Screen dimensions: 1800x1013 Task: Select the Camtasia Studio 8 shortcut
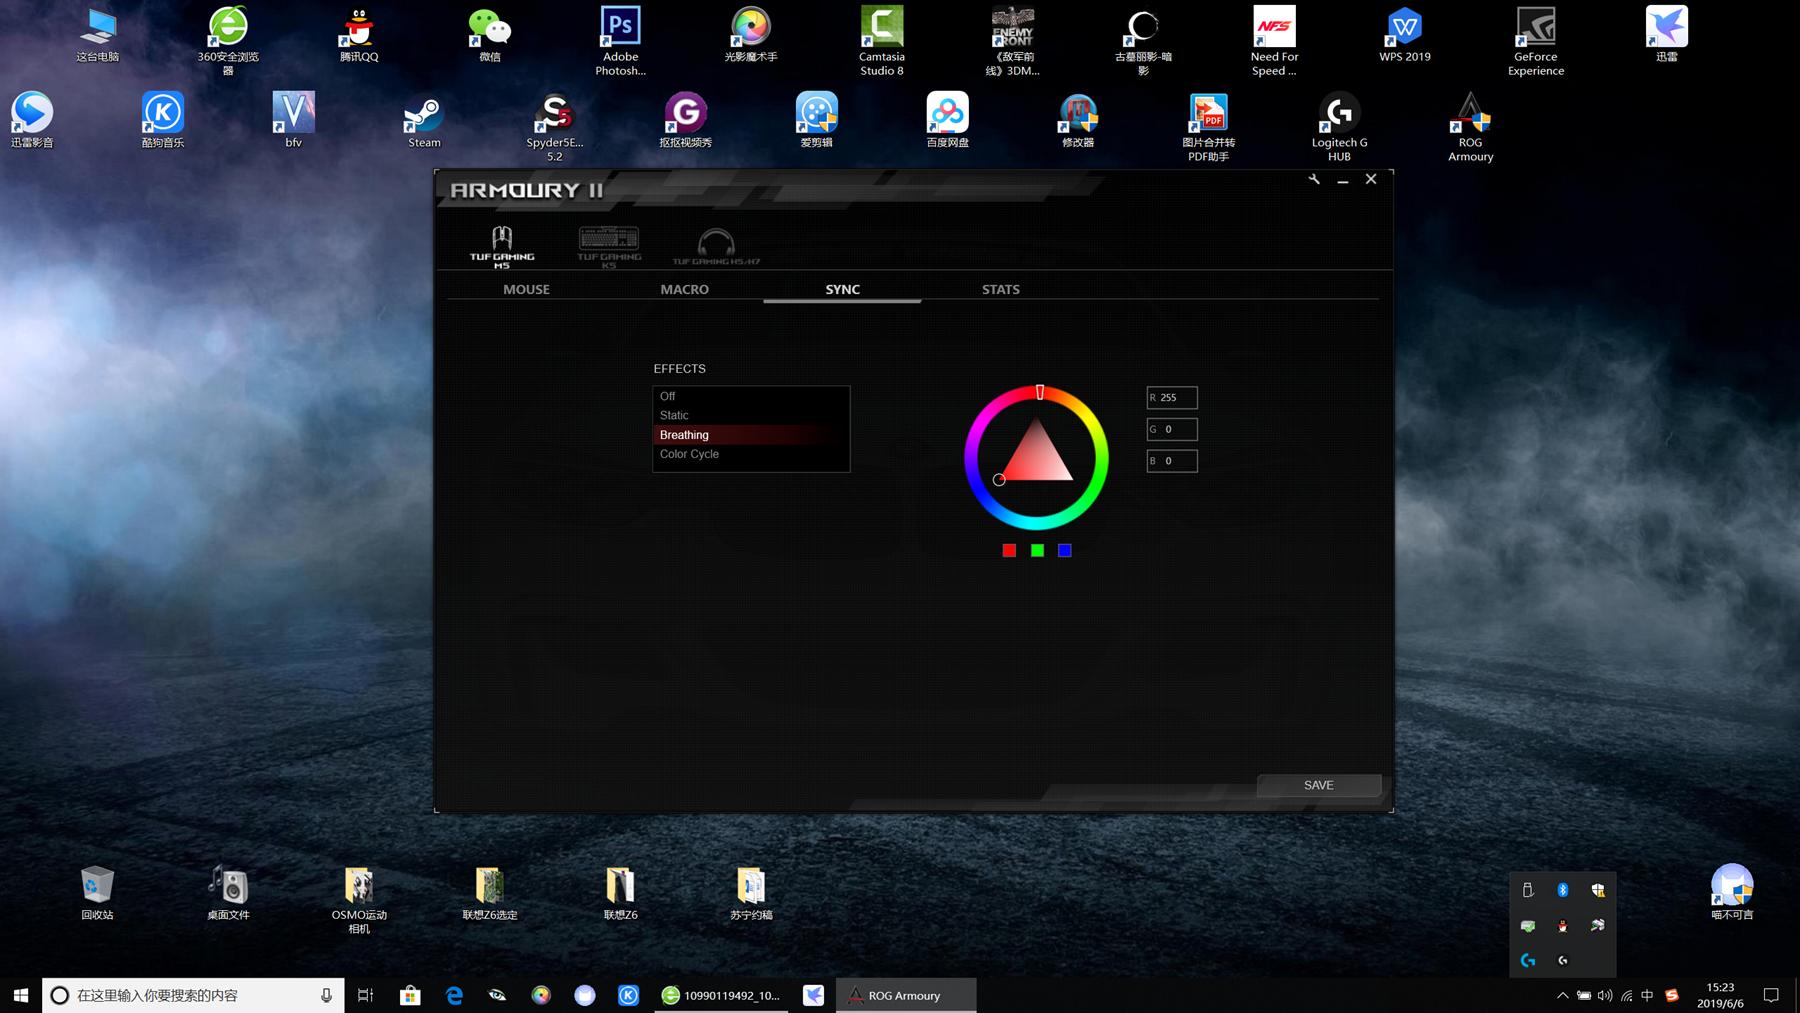coord(882,41)
